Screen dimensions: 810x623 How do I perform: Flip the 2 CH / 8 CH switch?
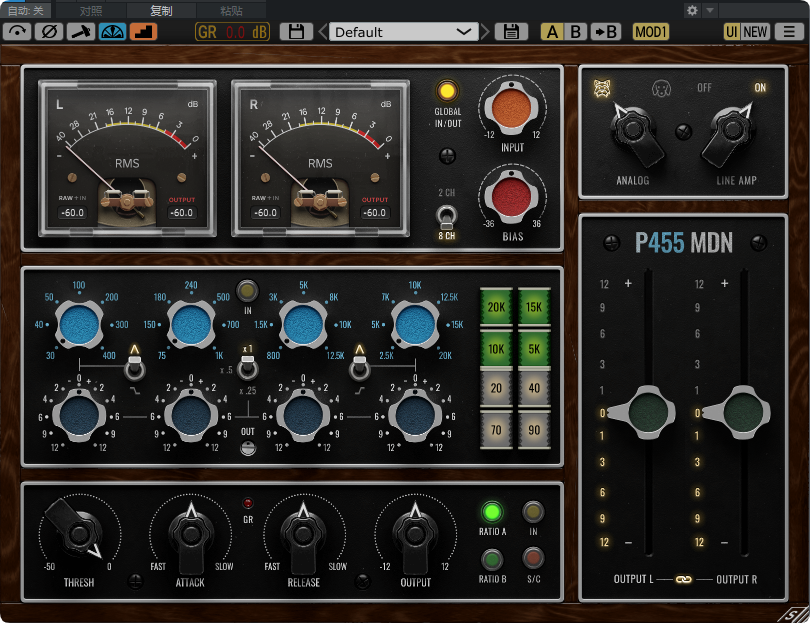pos(446,217)
